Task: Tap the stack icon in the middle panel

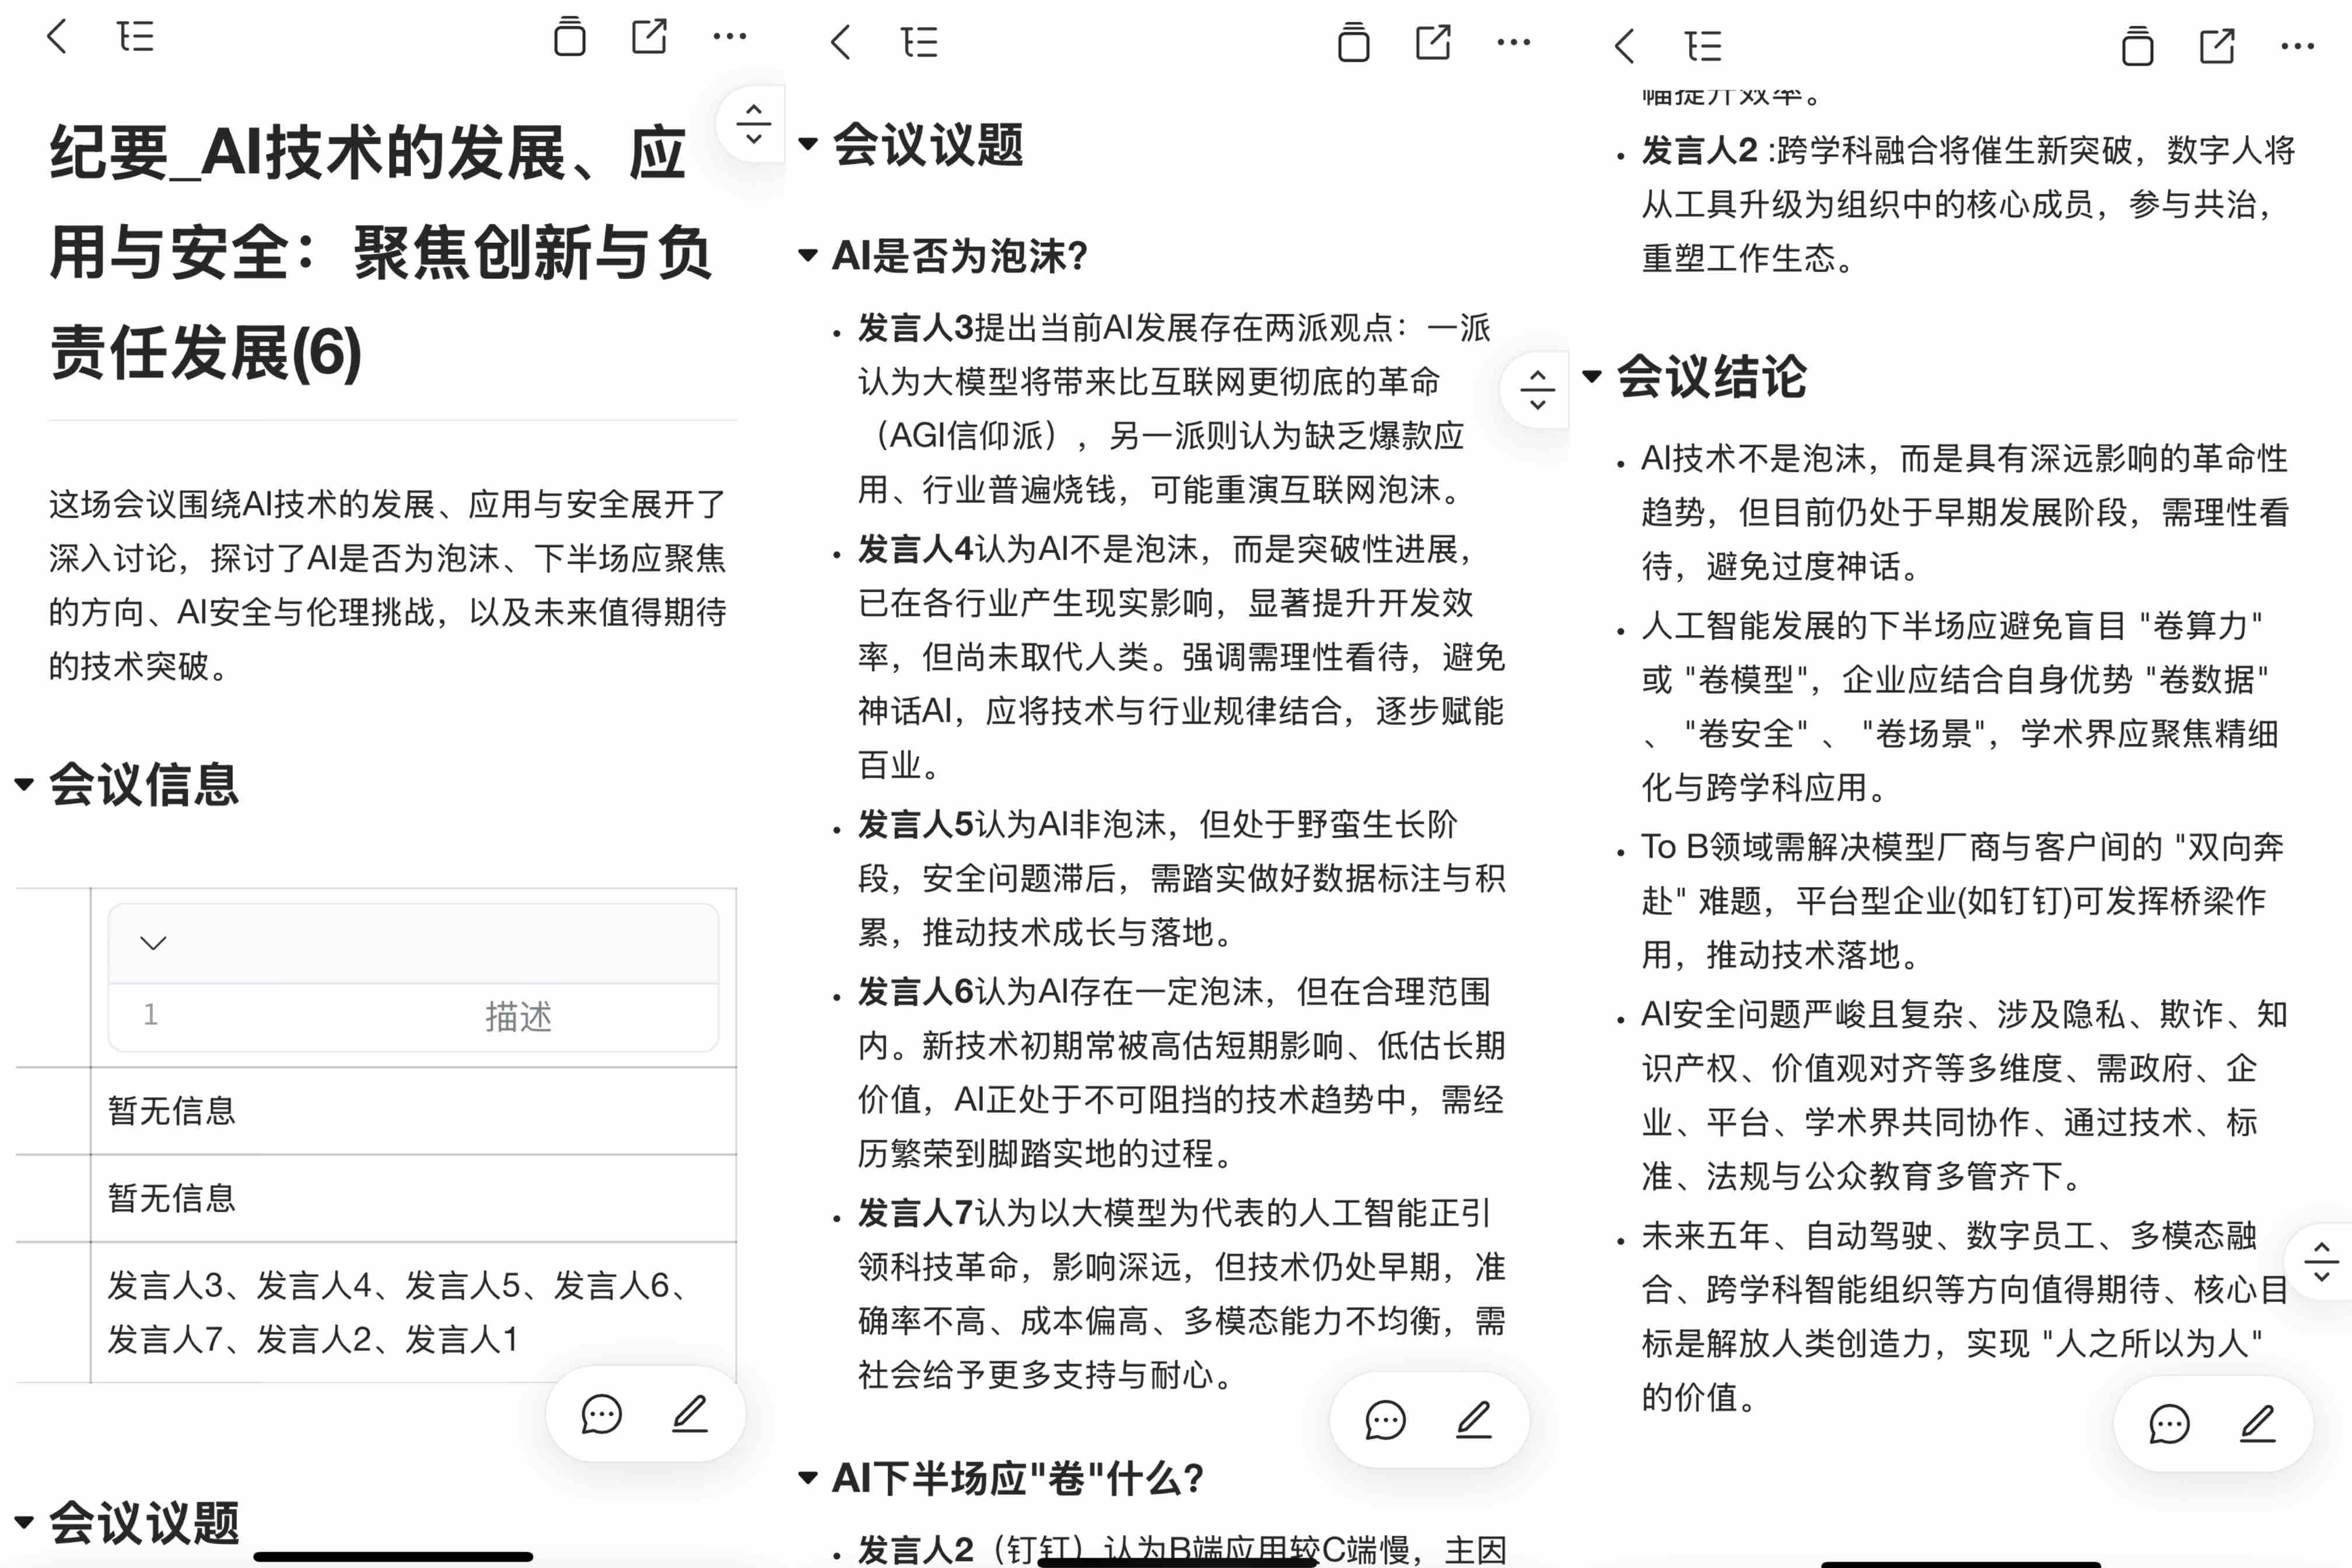Action: (x=1353, y=43)
